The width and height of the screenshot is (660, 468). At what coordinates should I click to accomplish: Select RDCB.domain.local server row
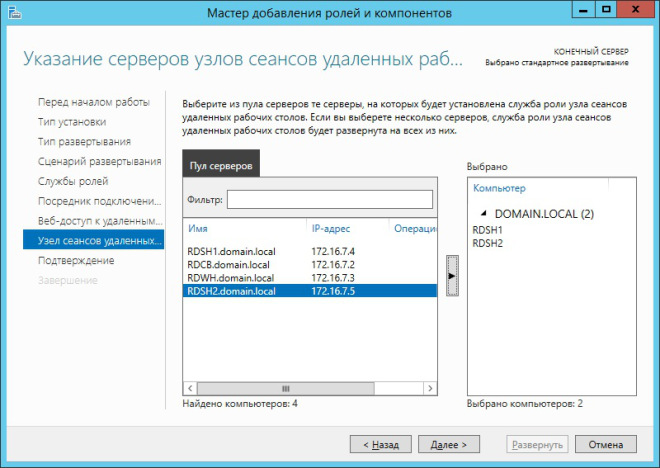[229, 264]
